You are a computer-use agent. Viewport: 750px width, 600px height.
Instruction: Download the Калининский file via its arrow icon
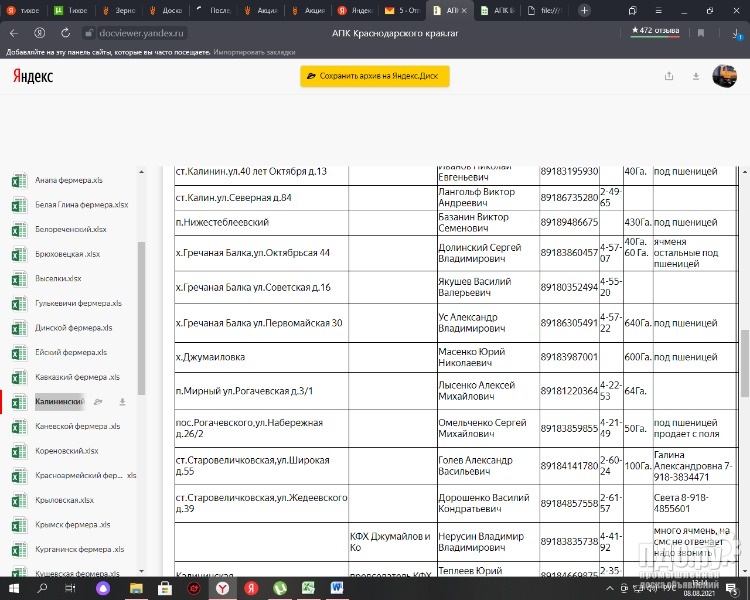click(x=122, y=402)
